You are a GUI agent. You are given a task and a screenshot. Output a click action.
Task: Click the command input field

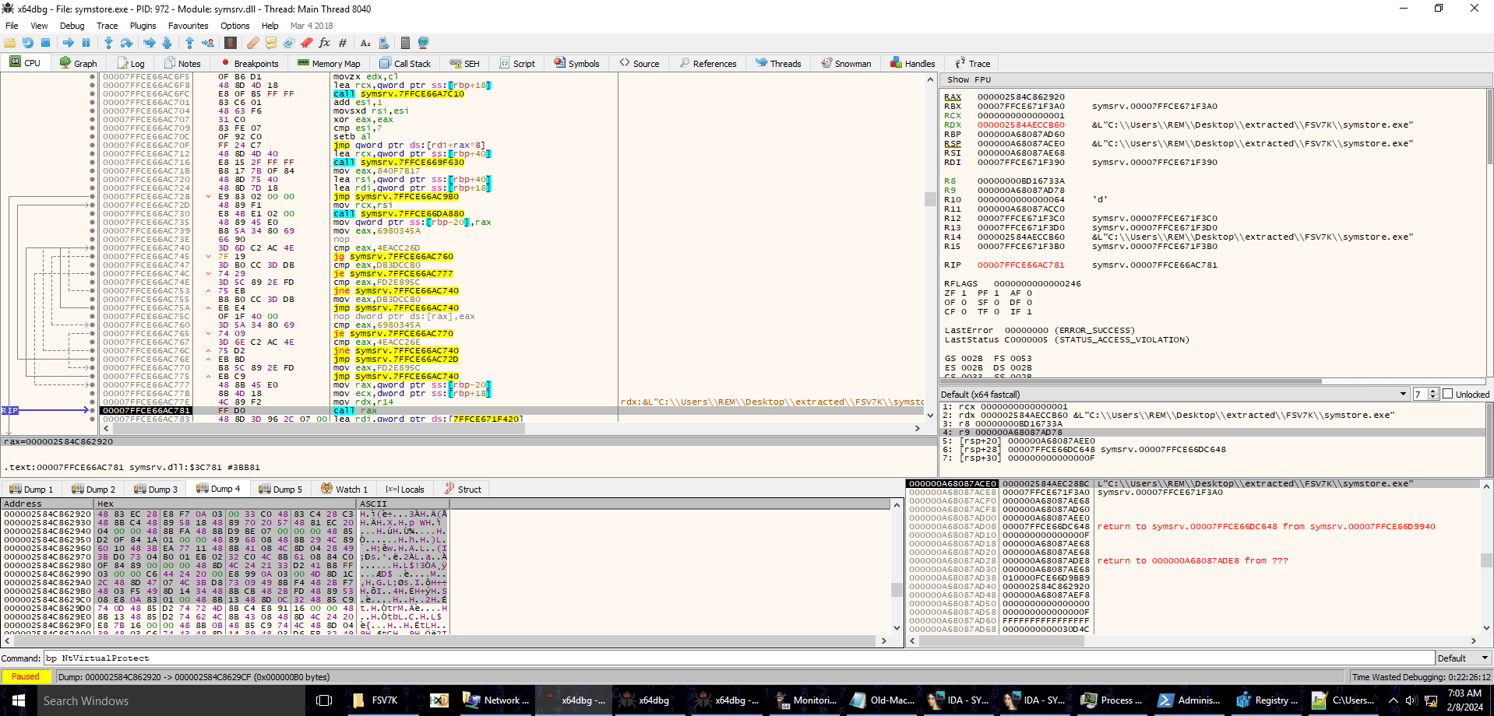click(737, 658)
